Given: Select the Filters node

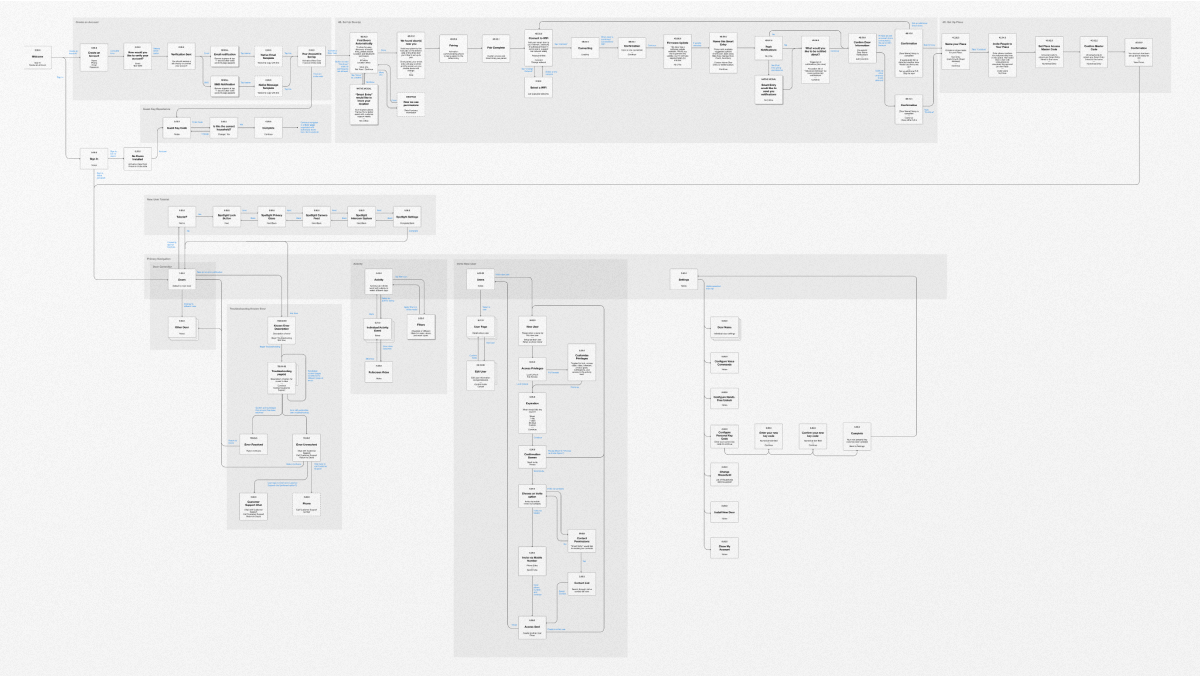Looking at the screenshot, I should (421, 325).
